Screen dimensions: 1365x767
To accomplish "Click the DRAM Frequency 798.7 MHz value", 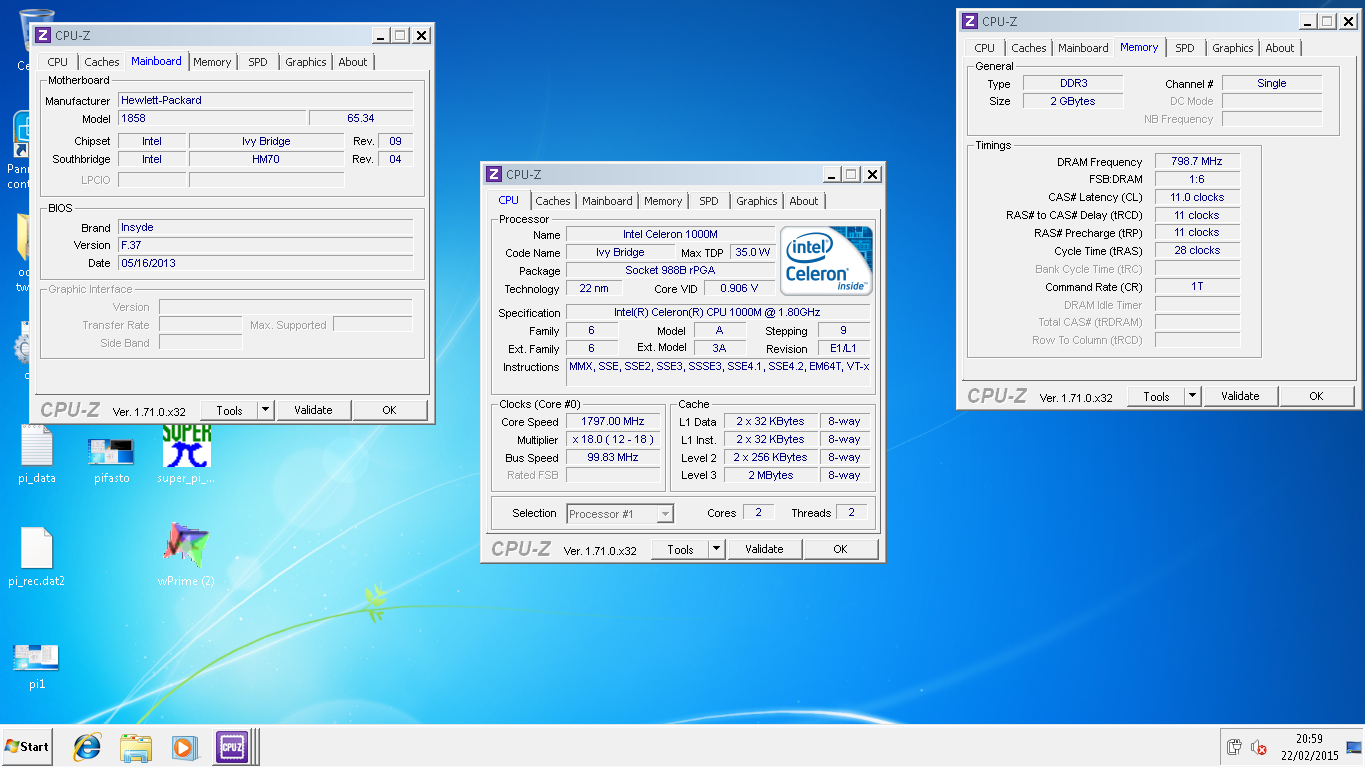I will click(x=1197, y=161).
